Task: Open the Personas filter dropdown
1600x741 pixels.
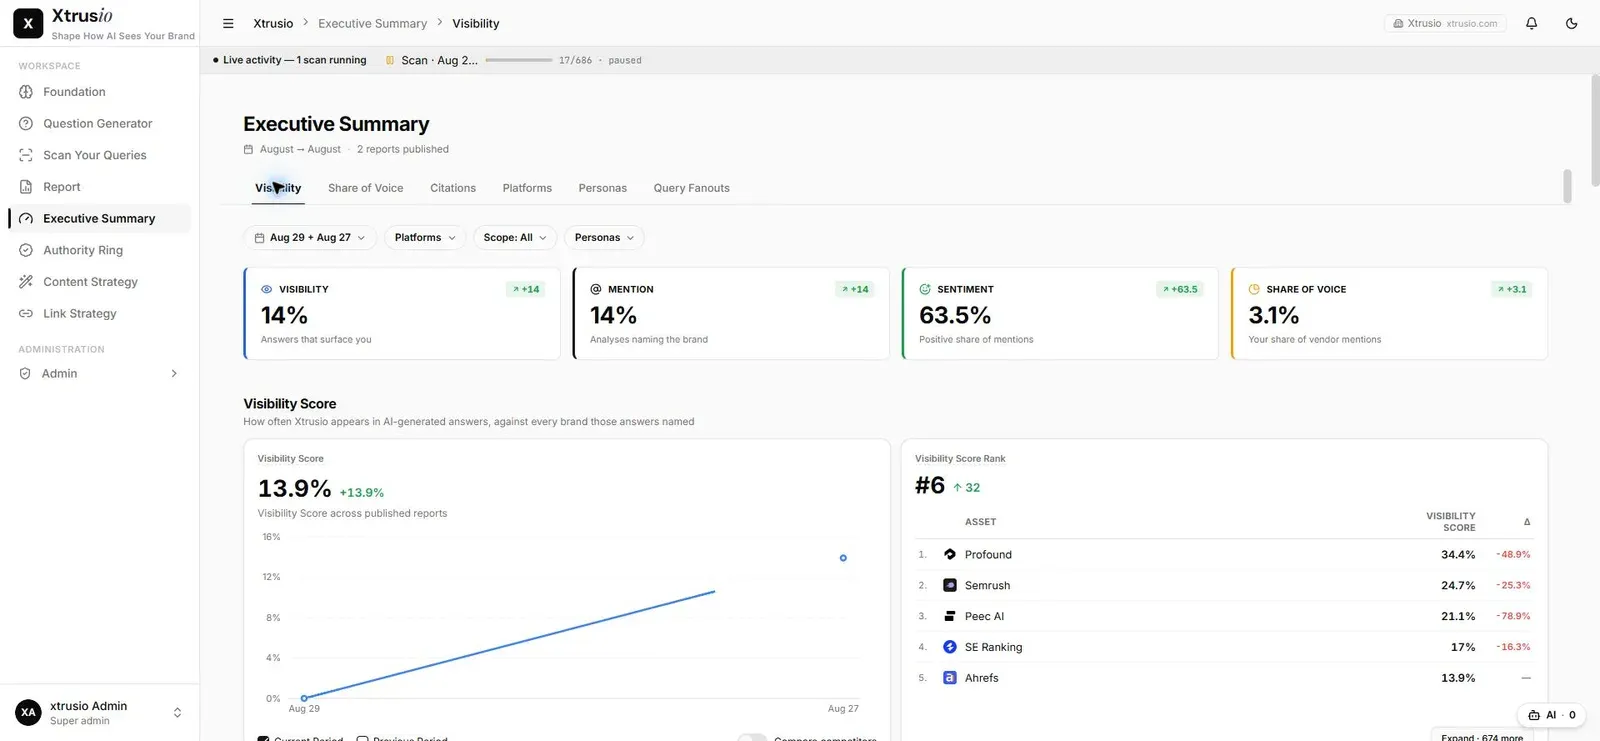Action: coord(604,238)
